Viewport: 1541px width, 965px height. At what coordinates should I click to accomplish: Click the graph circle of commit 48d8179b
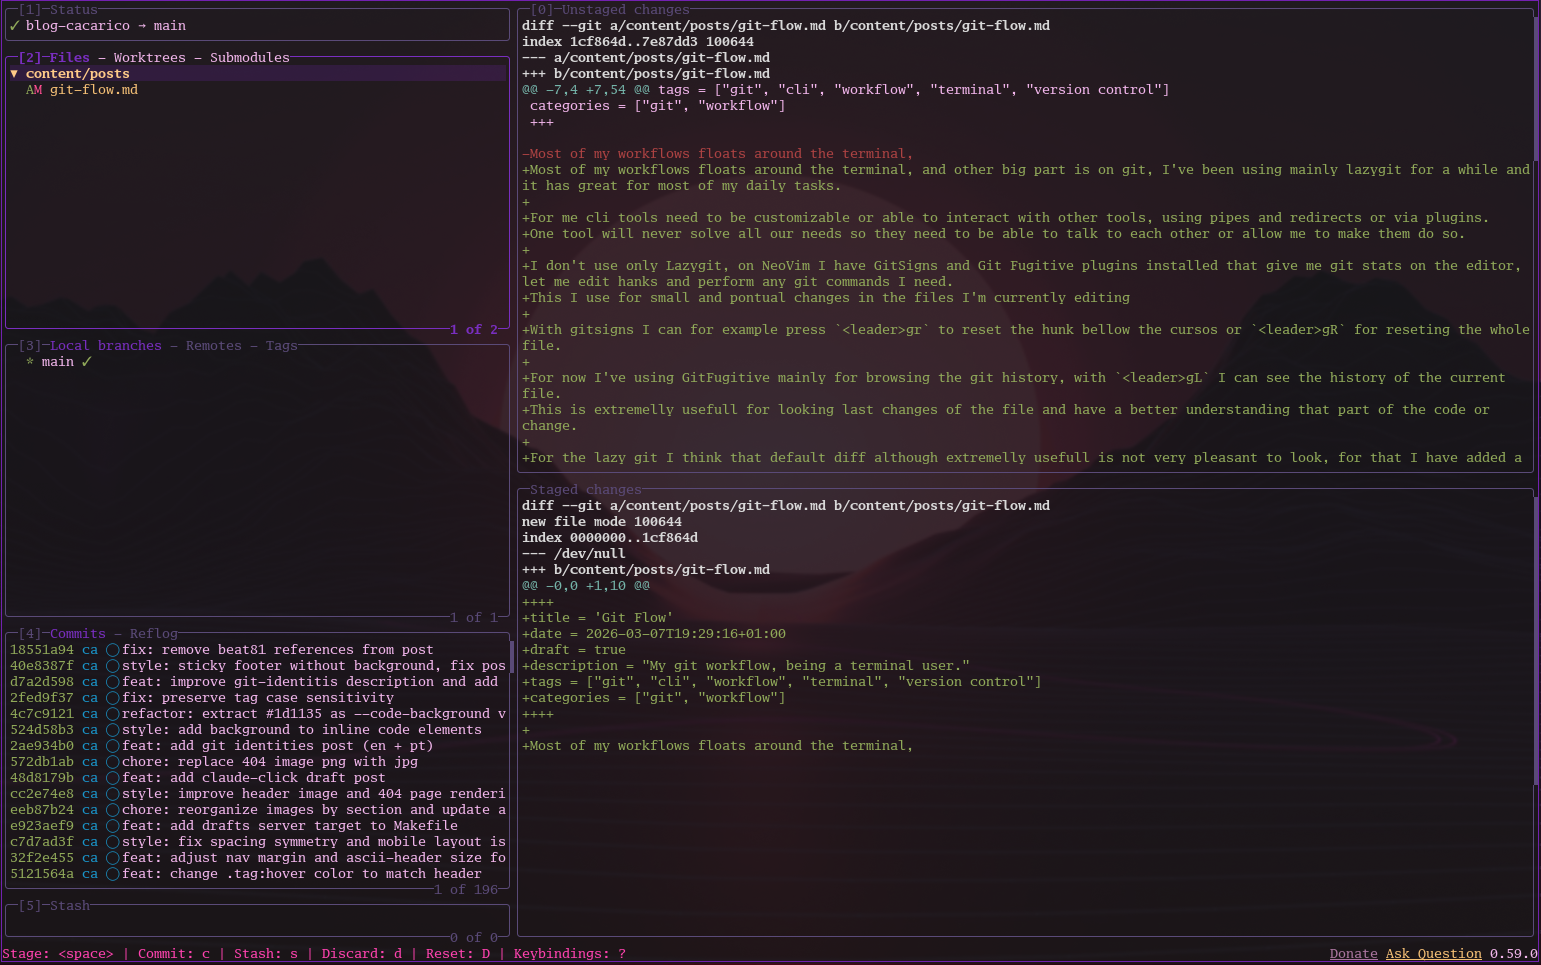coord(113,778)
